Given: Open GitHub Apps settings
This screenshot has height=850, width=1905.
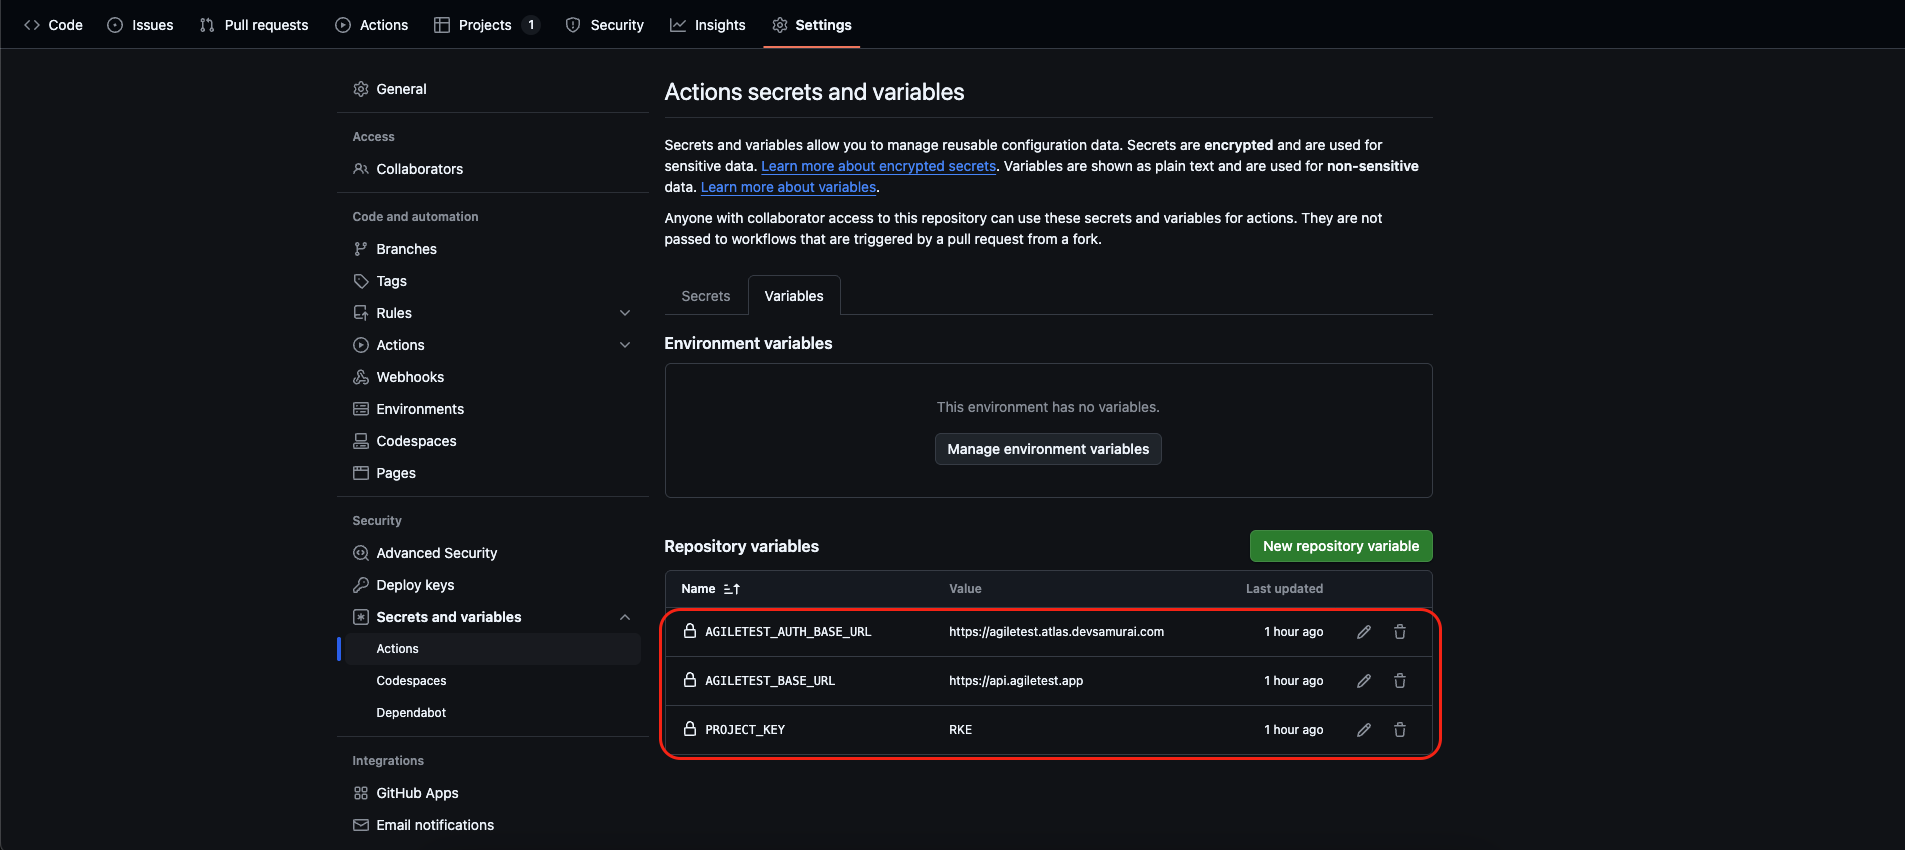Looking at the screenshot, I should click(492, 793).
